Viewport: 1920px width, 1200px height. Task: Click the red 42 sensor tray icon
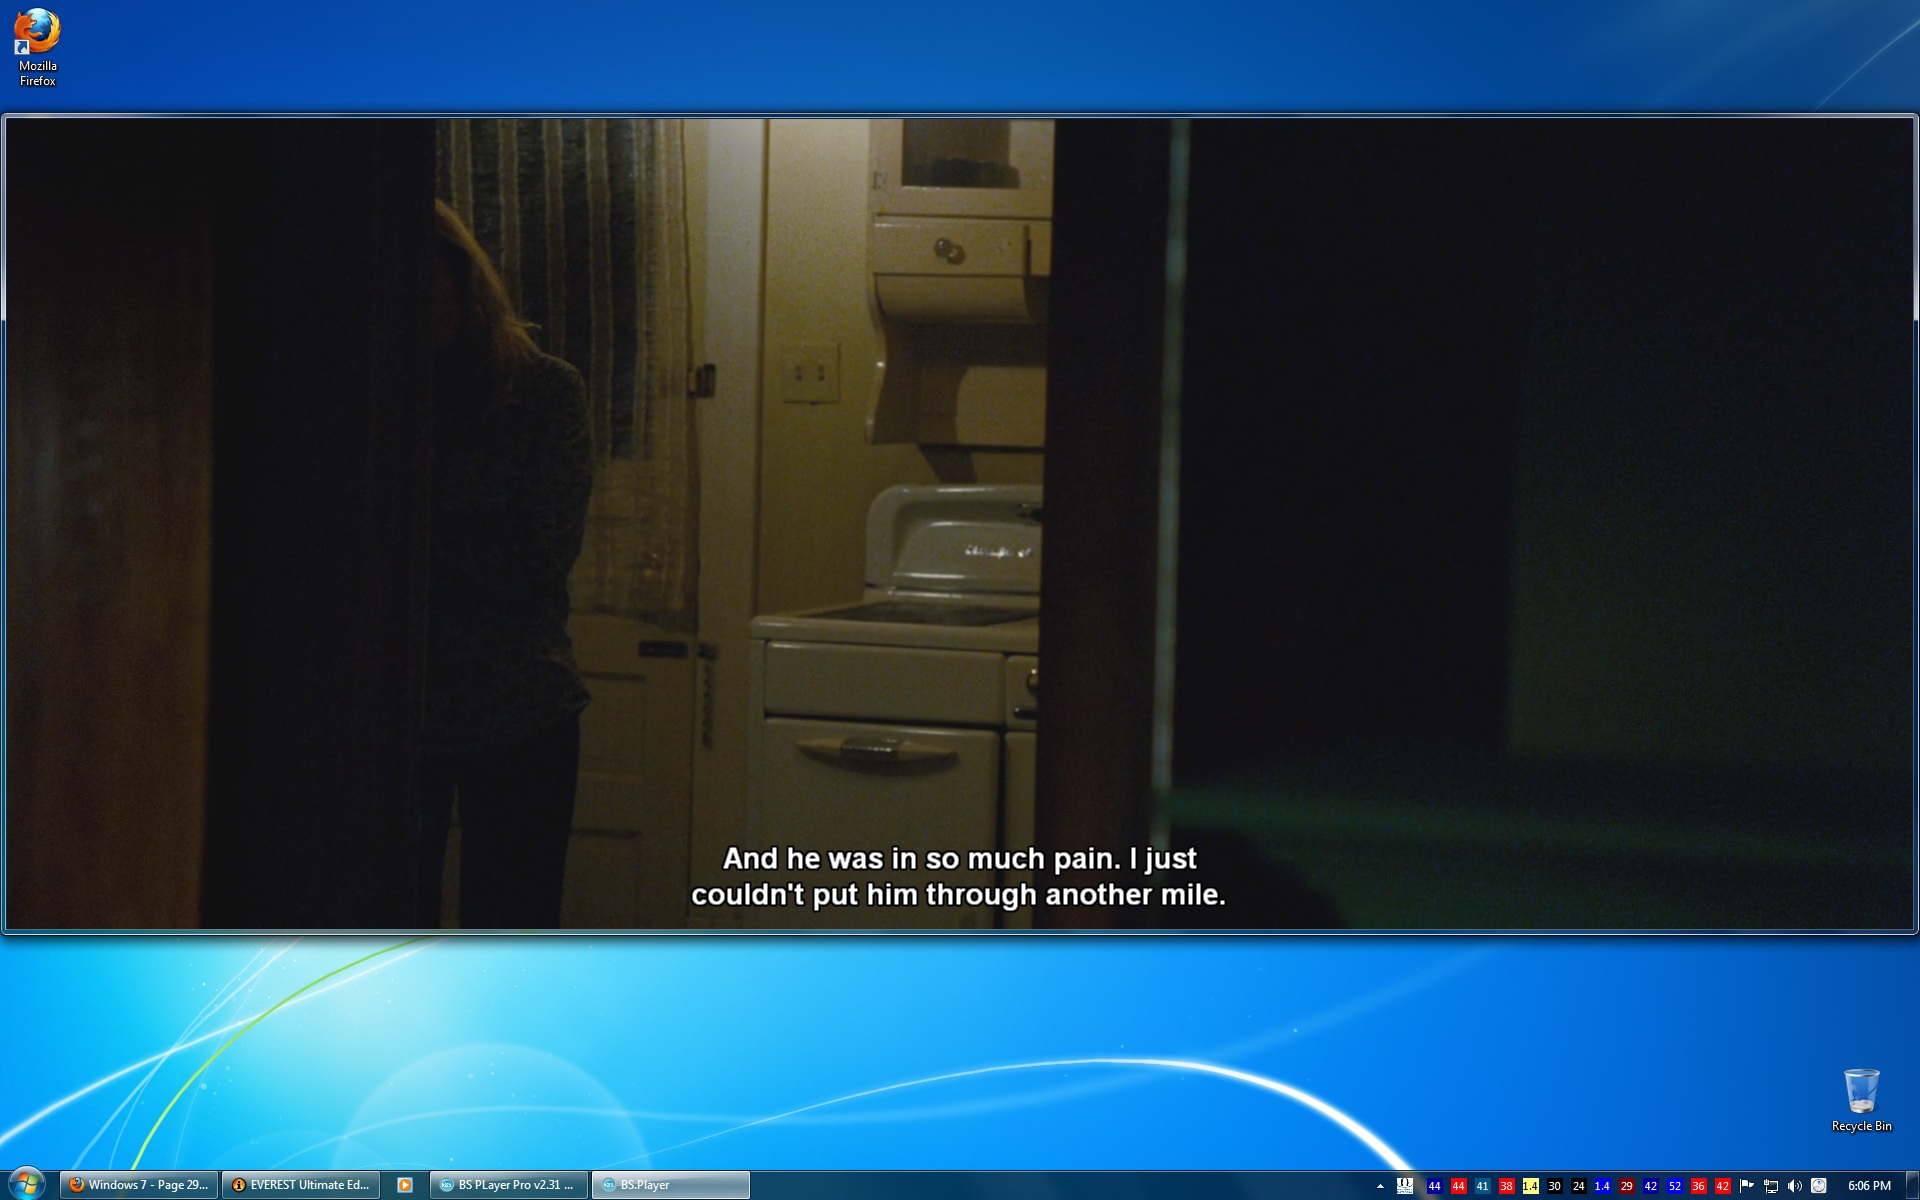click(1722, 1186)
